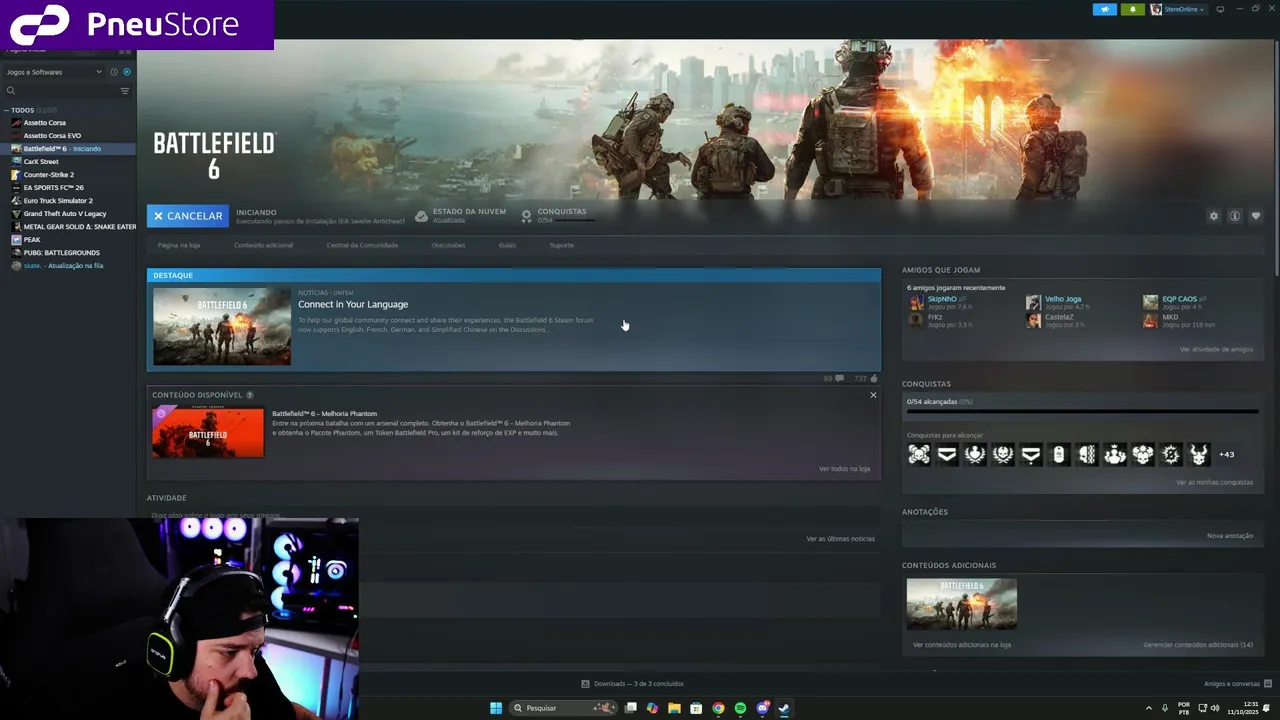Click the Cancelar launch button

pyautogui.click(x=188, y=216)
